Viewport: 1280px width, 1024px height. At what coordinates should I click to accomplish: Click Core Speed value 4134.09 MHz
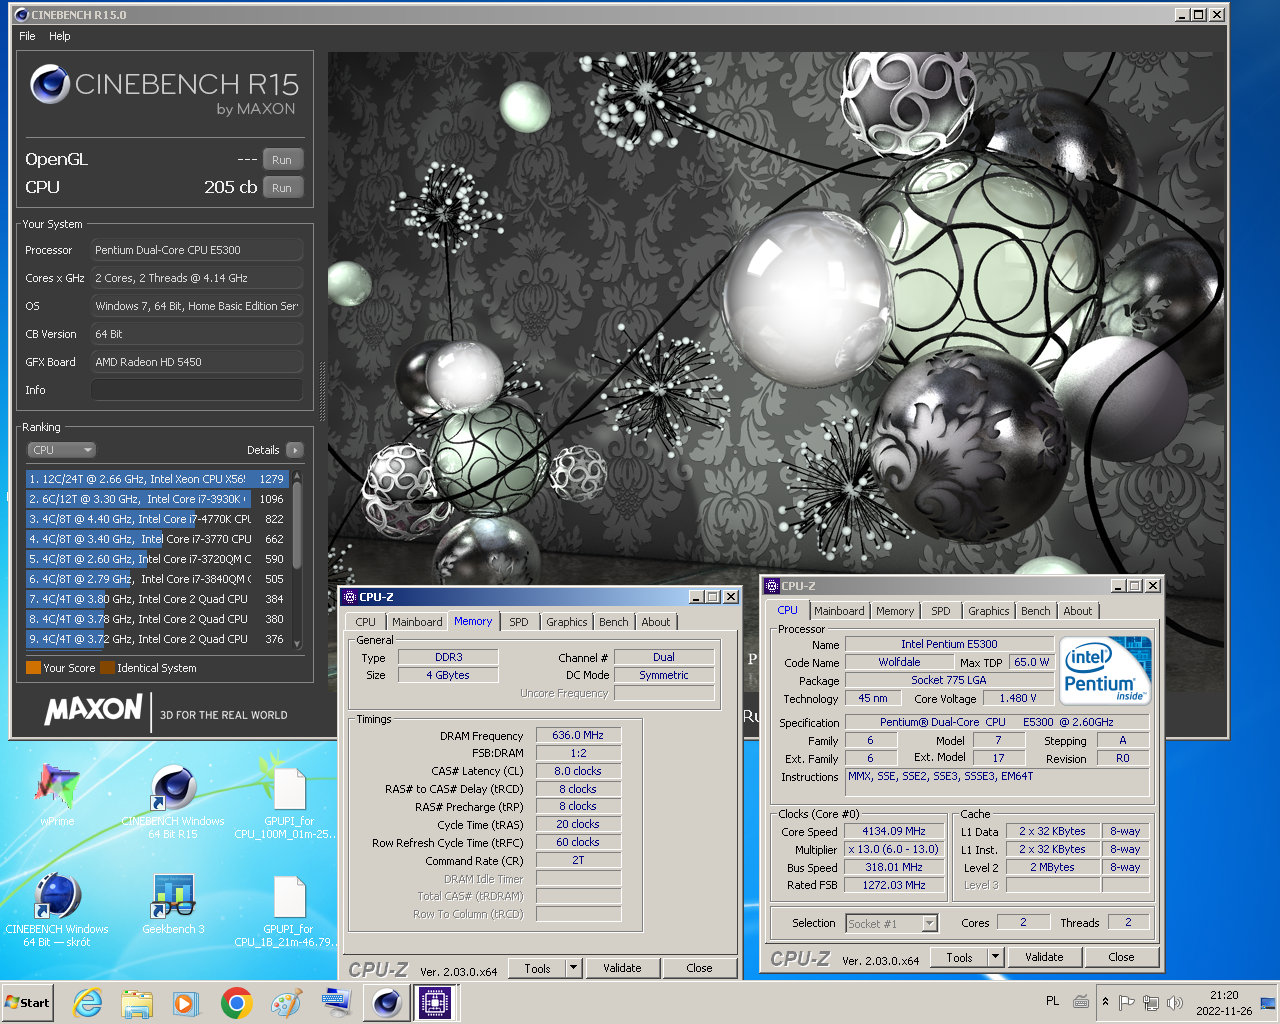[x=894, y=831]
